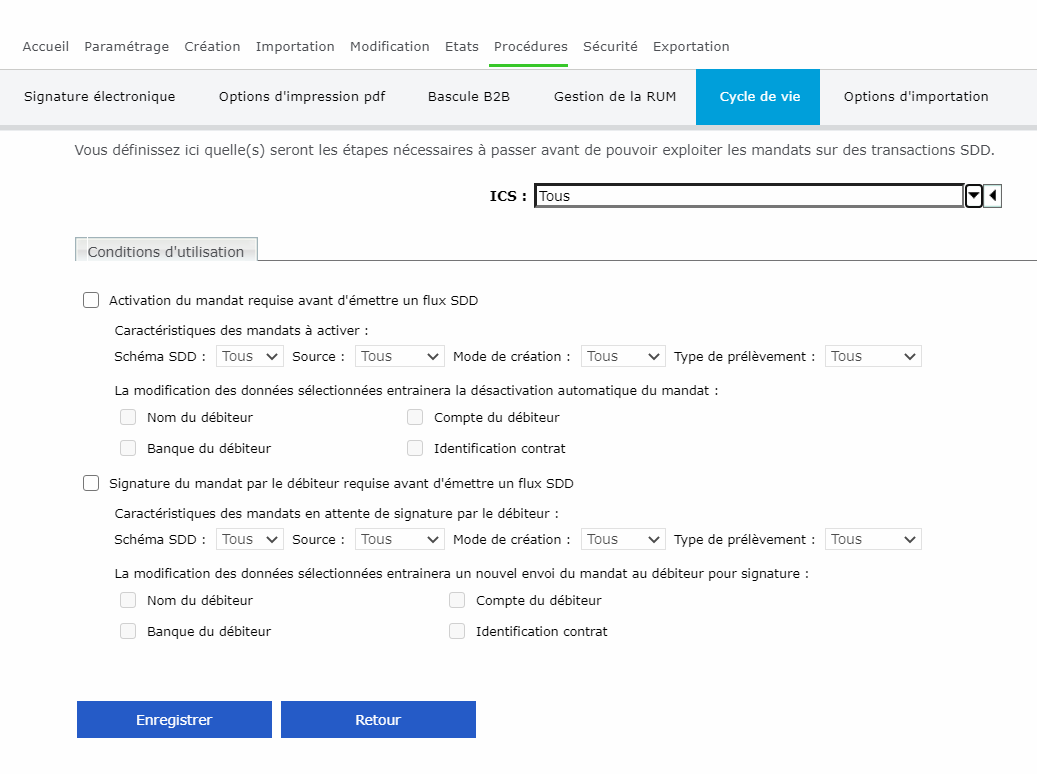Click the left-pointing triangle icon beside ICS
The image size is (1037, 774).
(x=992, y=196)
